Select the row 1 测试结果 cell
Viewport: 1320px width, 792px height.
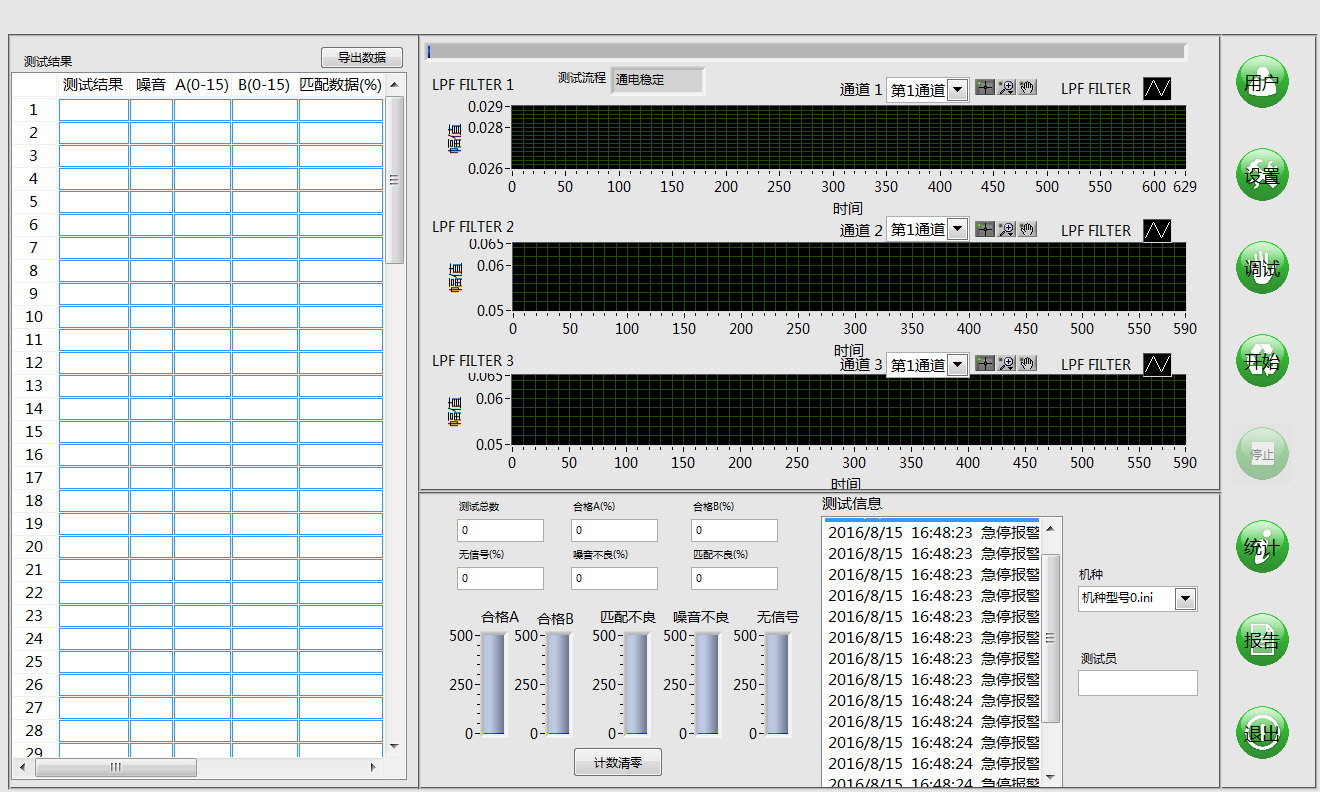pos(94,110)
